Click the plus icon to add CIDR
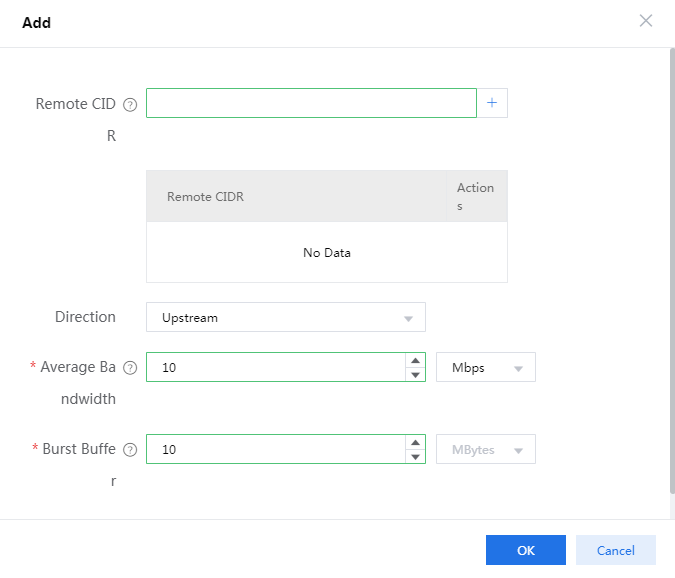675x578 pixels. [x=492, y=103]
